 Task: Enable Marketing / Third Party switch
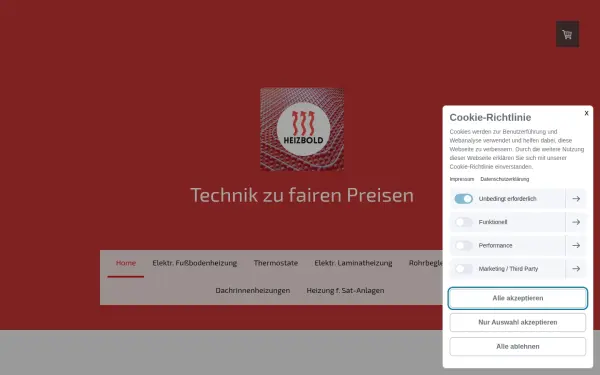pos(463,269)
